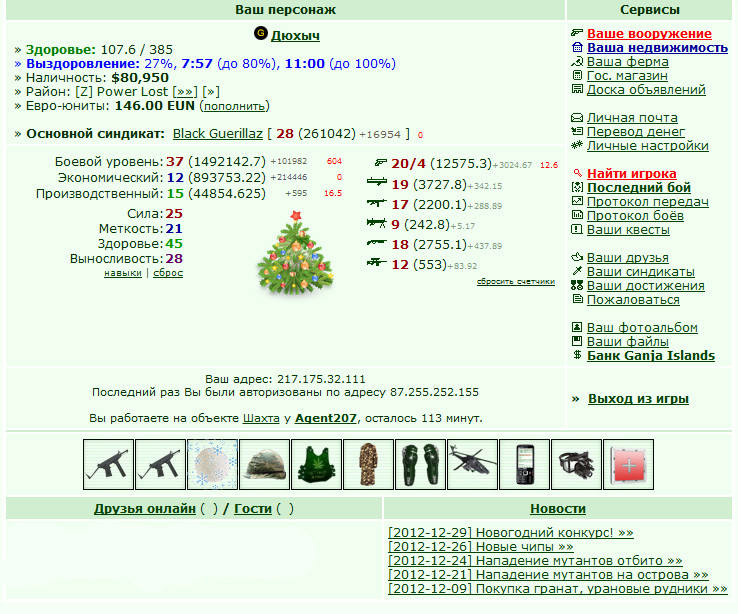Click the pistol skill icon at 20/4

[380, 163]
